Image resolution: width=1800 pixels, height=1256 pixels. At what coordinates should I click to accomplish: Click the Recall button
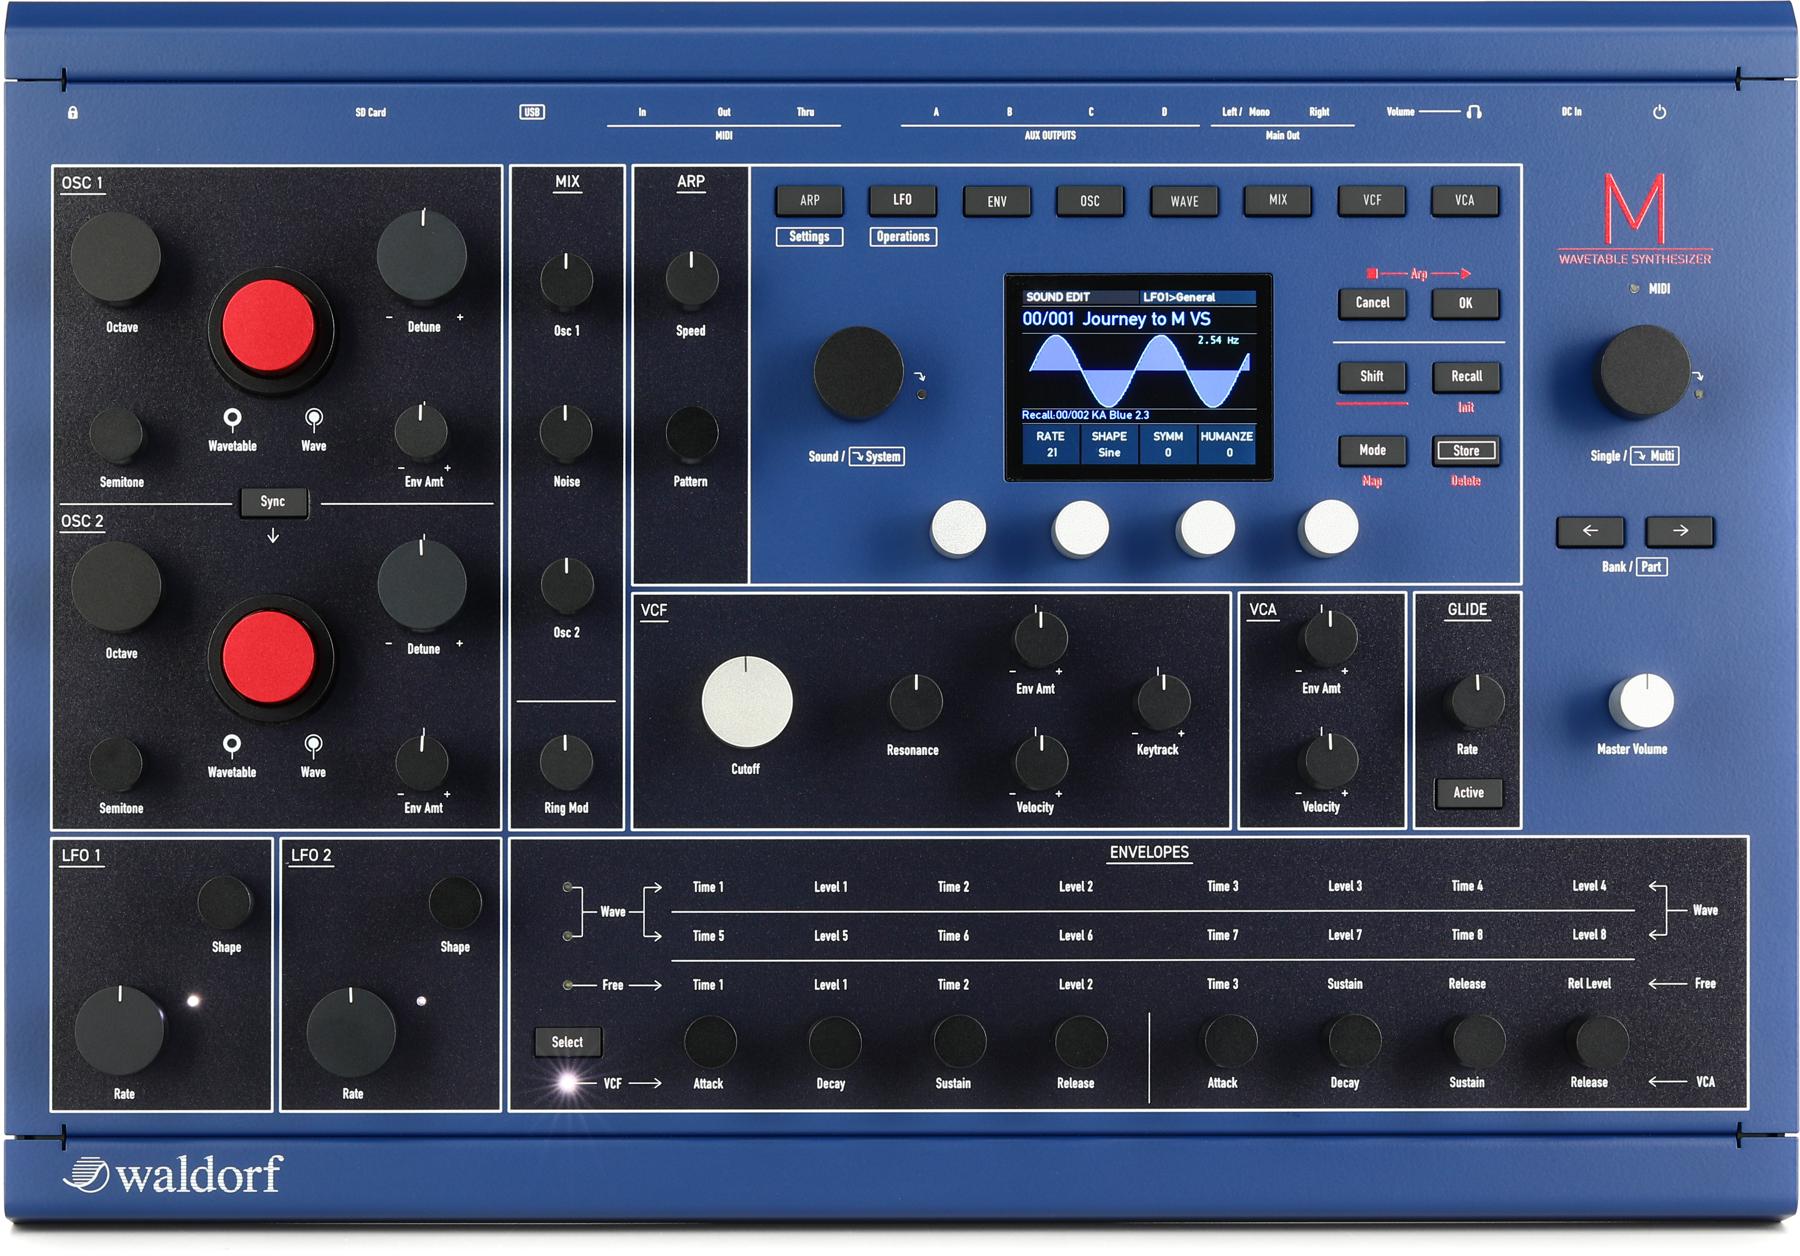tap(1466, 376)
